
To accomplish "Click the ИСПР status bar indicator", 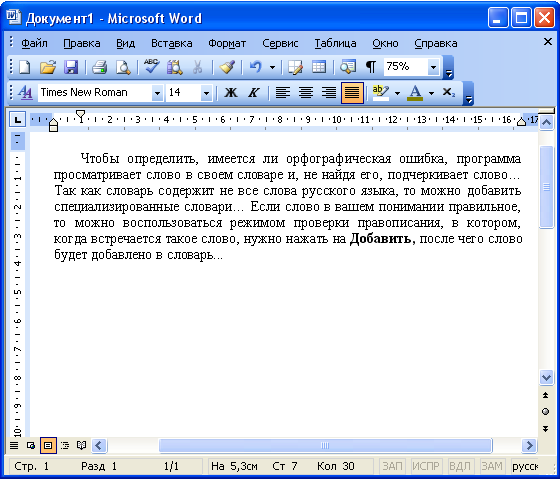I will [x=426, y=466].
